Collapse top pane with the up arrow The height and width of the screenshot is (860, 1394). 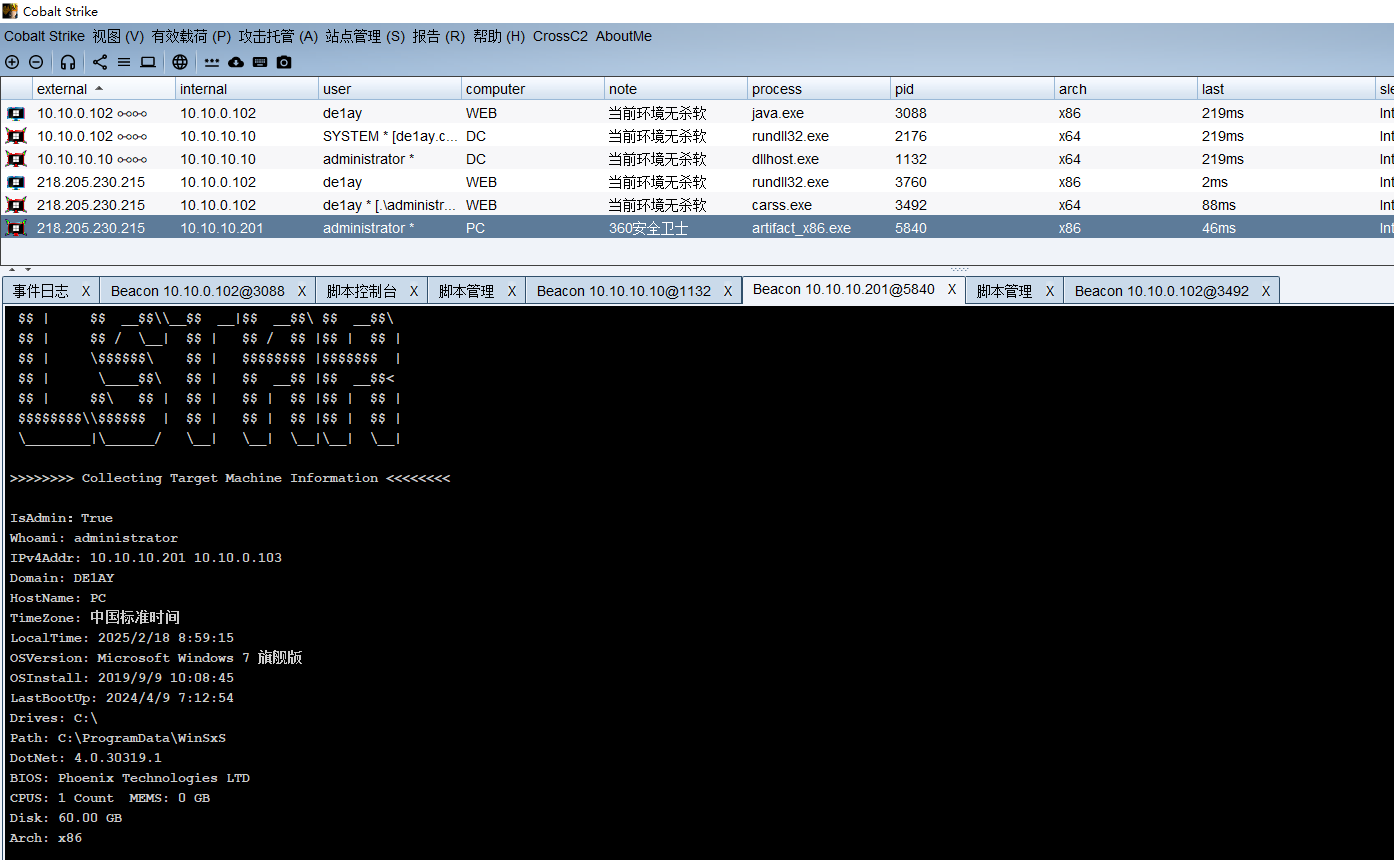12,269
